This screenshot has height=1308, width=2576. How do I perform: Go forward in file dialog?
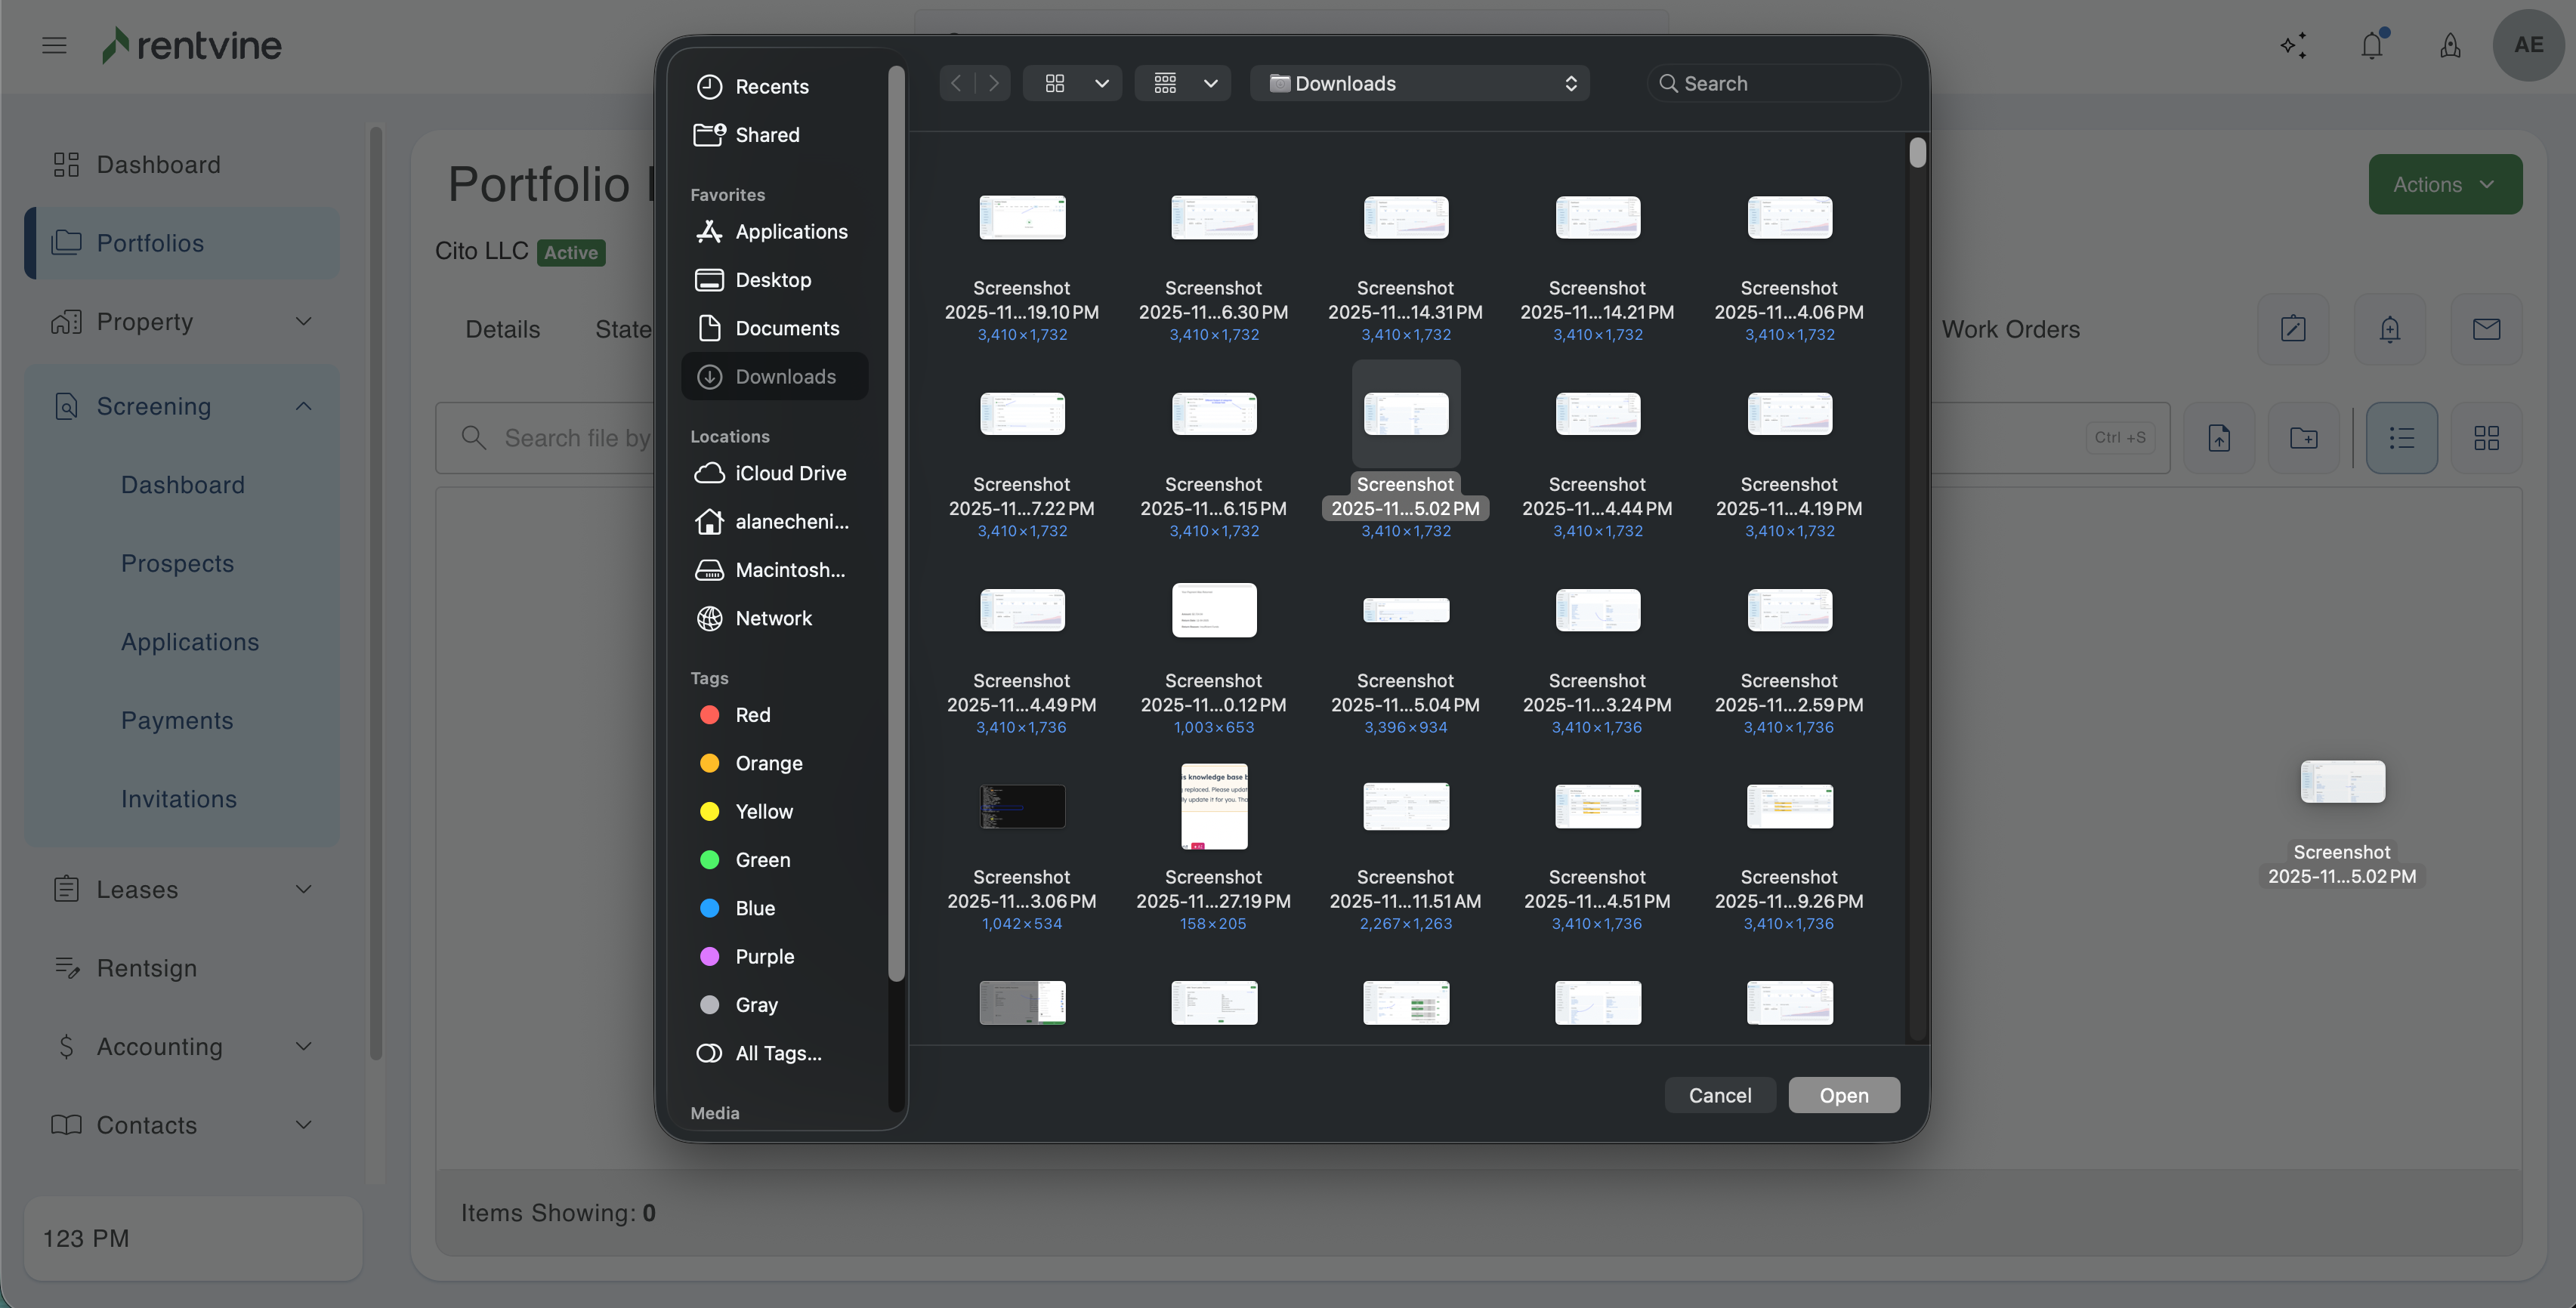[x=993, y=83]
